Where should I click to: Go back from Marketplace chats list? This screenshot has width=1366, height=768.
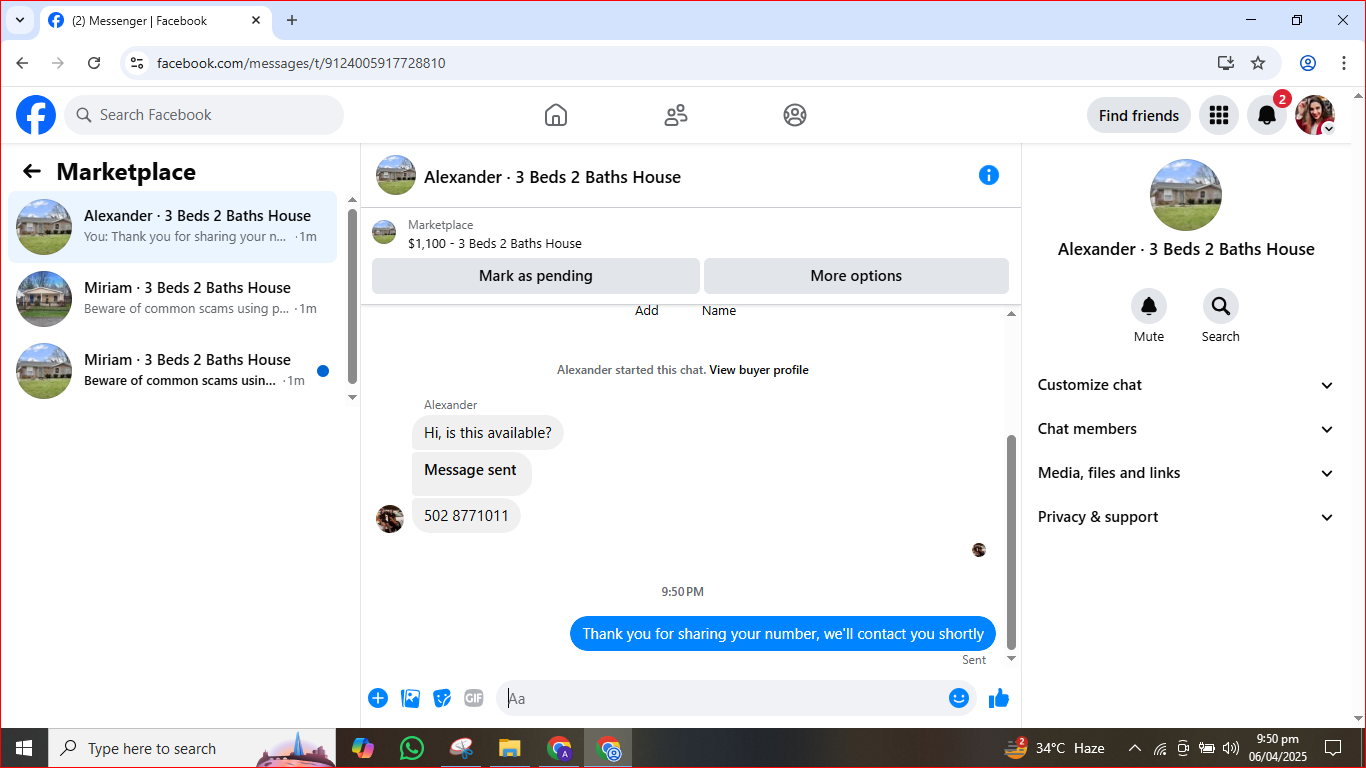coord(32,172)
